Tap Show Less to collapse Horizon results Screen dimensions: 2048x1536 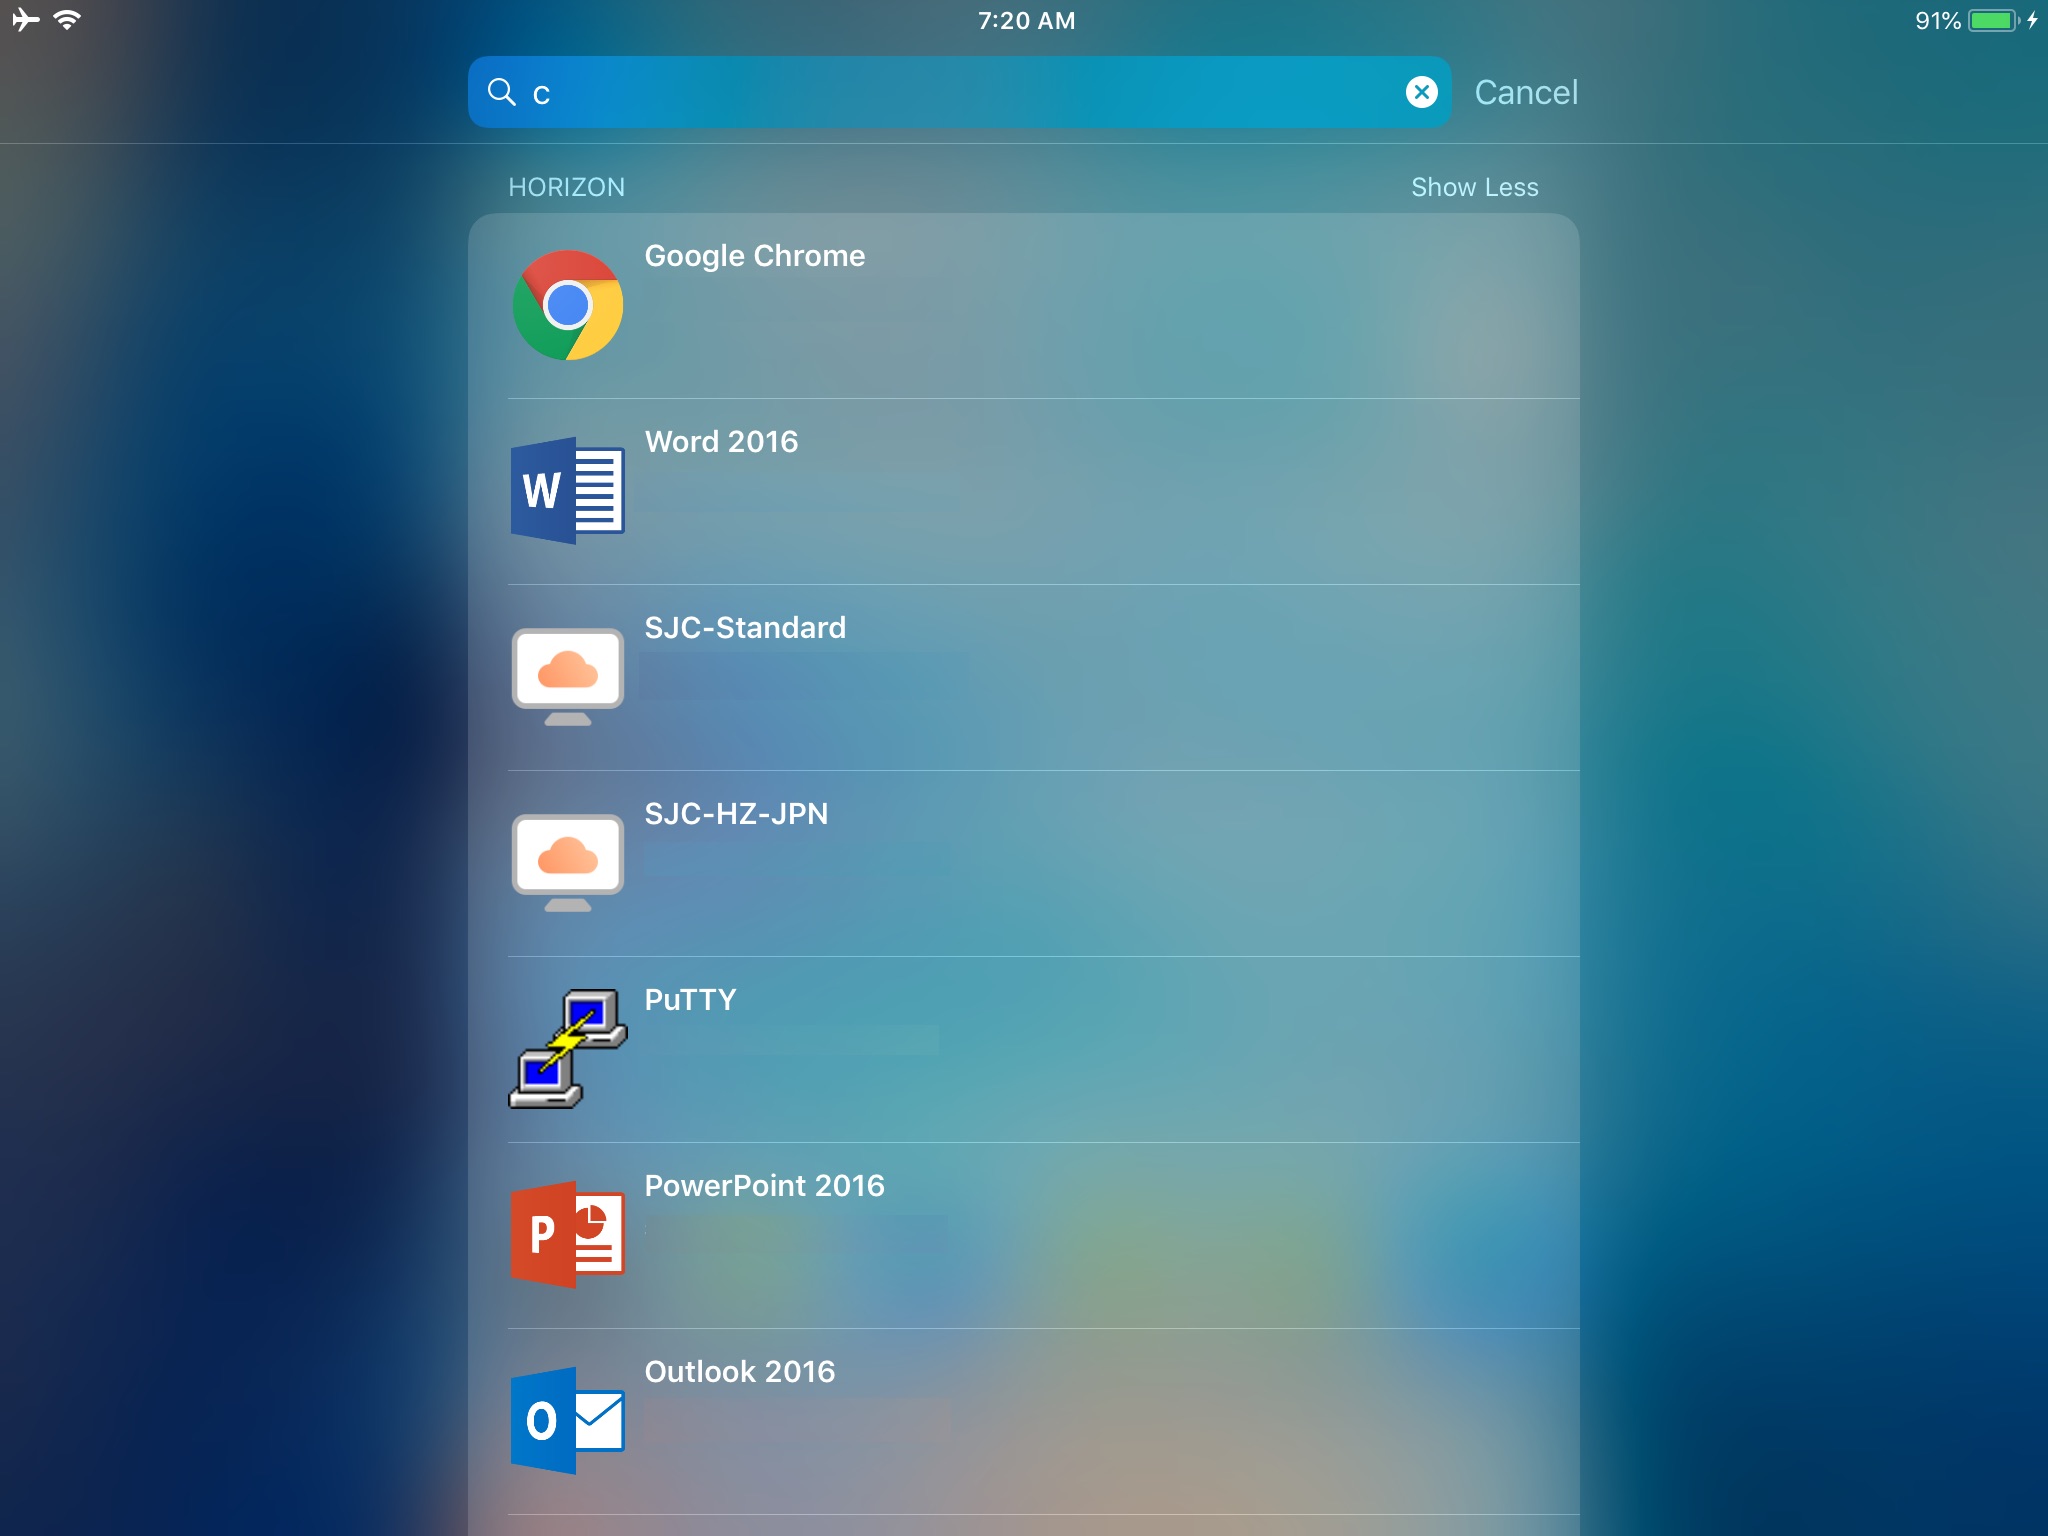coord(1474,187)
